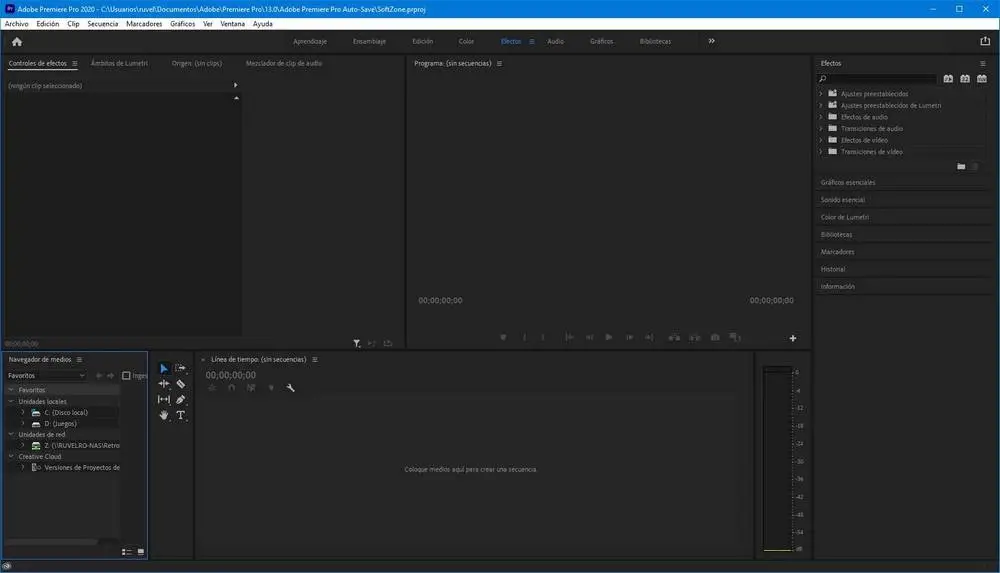
Task: Open the Marcadores menu
Action: [144, 24]
